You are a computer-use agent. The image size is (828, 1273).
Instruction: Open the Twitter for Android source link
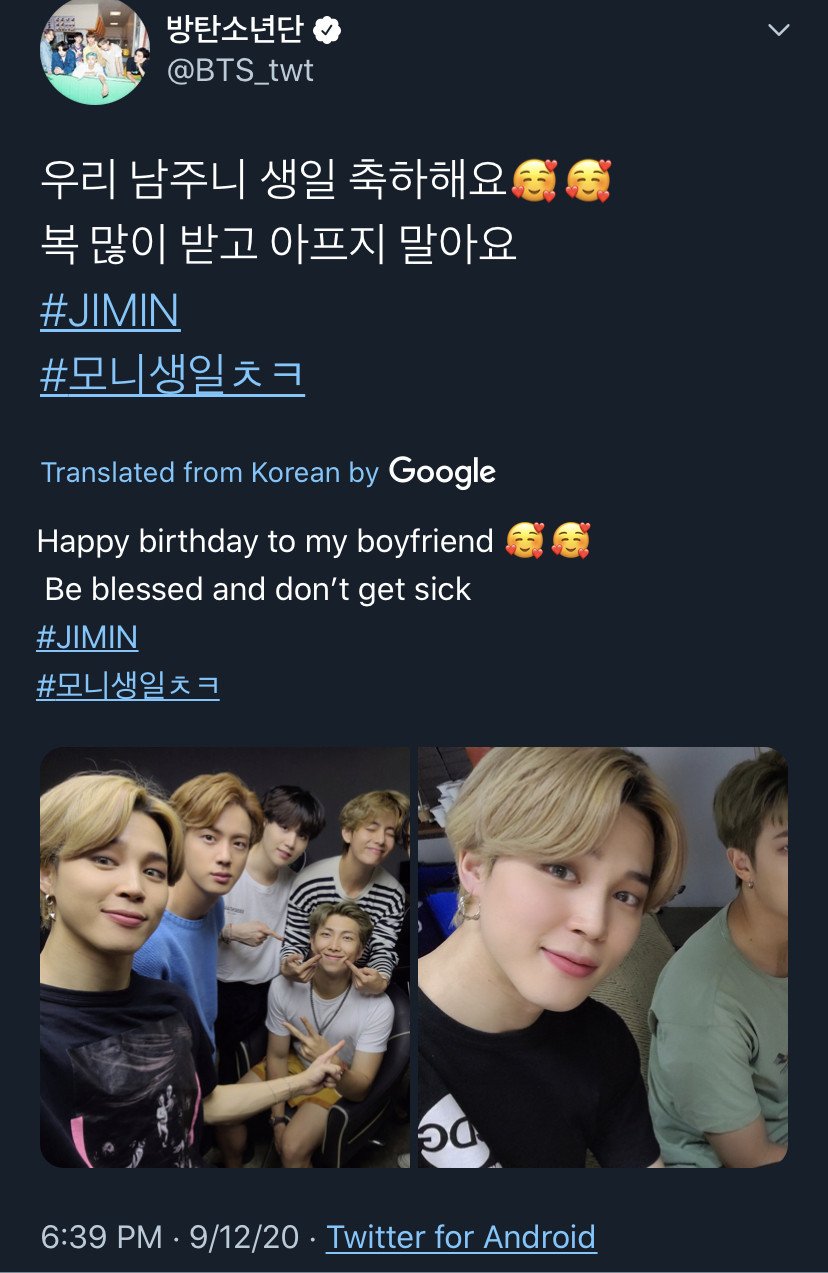point(461,1237)
